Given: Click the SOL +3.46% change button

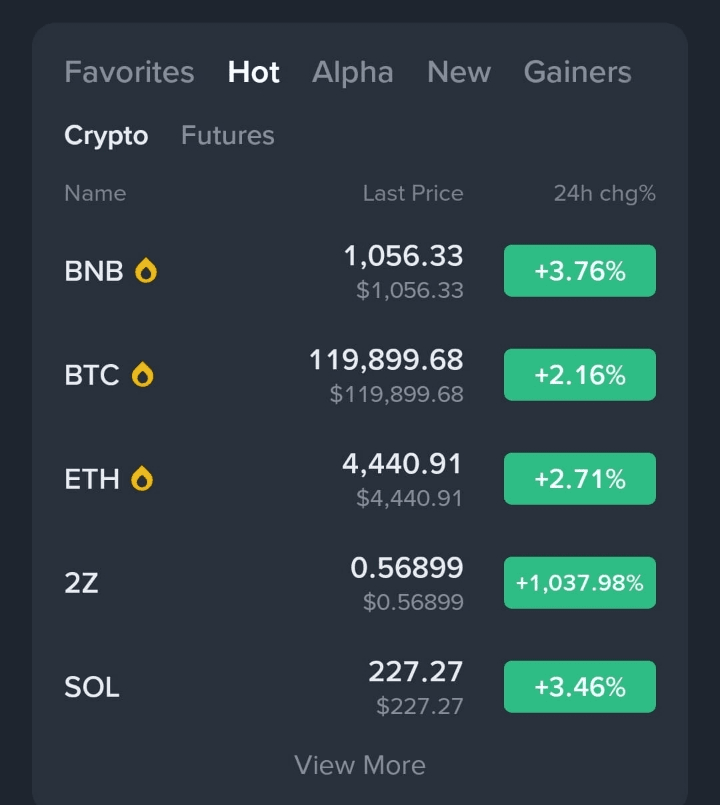Looking at the screenshot, I should 580,687.
